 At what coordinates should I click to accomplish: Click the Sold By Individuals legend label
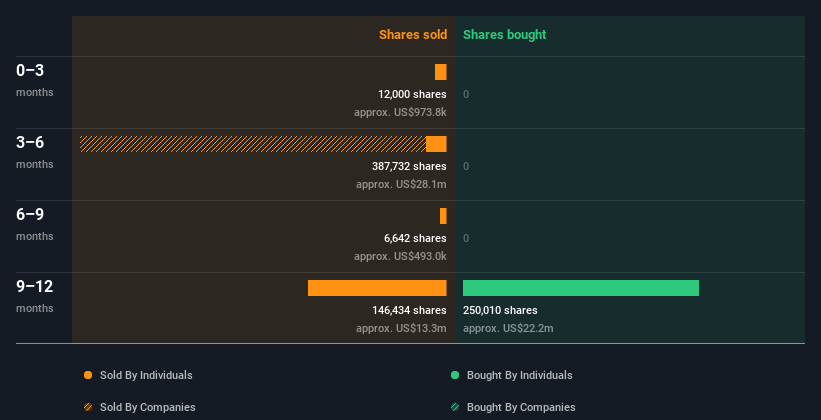click(146, 375)
